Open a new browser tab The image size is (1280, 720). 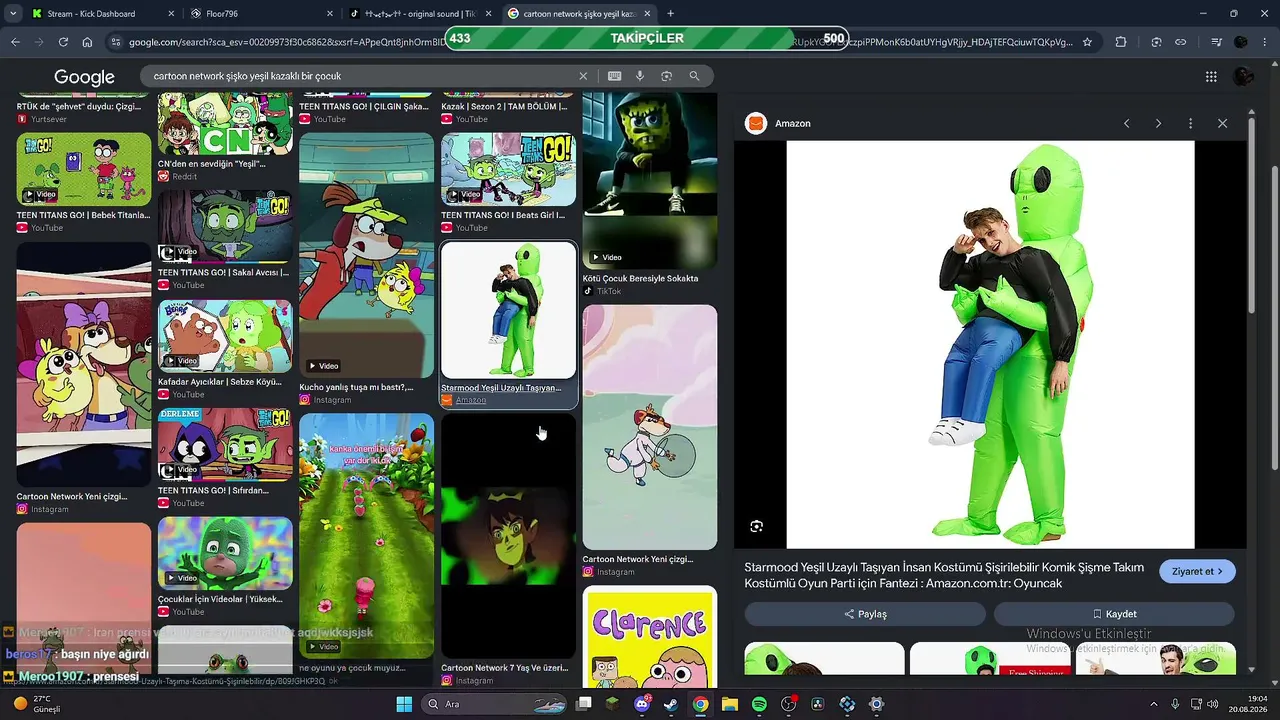pos(670,14)
